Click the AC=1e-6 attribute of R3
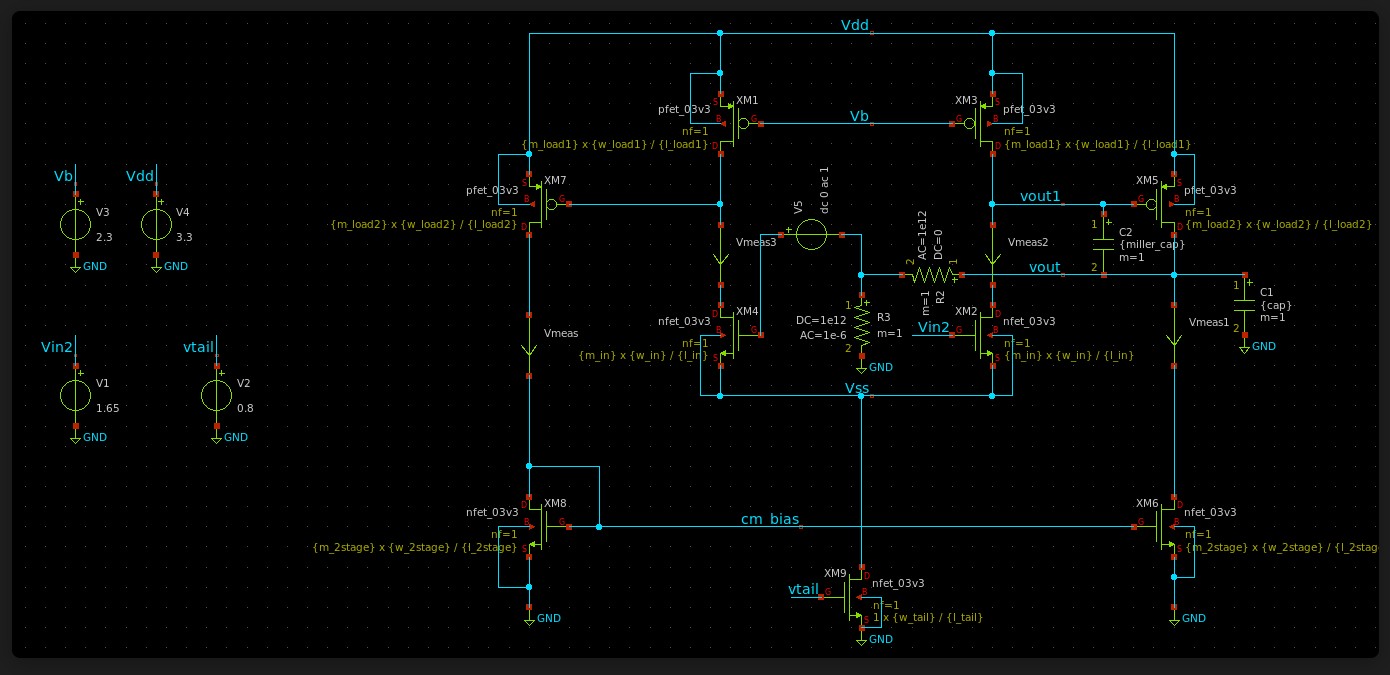Viewport: 1390px width, 675px height. [x=823, y=335]
